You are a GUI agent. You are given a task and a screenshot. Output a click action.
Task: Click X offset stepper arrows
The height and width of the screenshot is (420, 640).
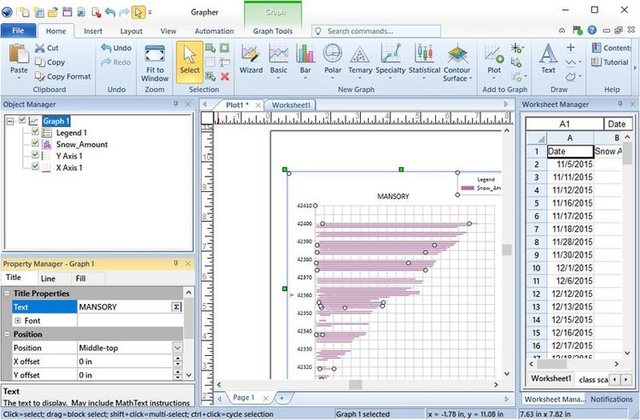tap(178, 362)
